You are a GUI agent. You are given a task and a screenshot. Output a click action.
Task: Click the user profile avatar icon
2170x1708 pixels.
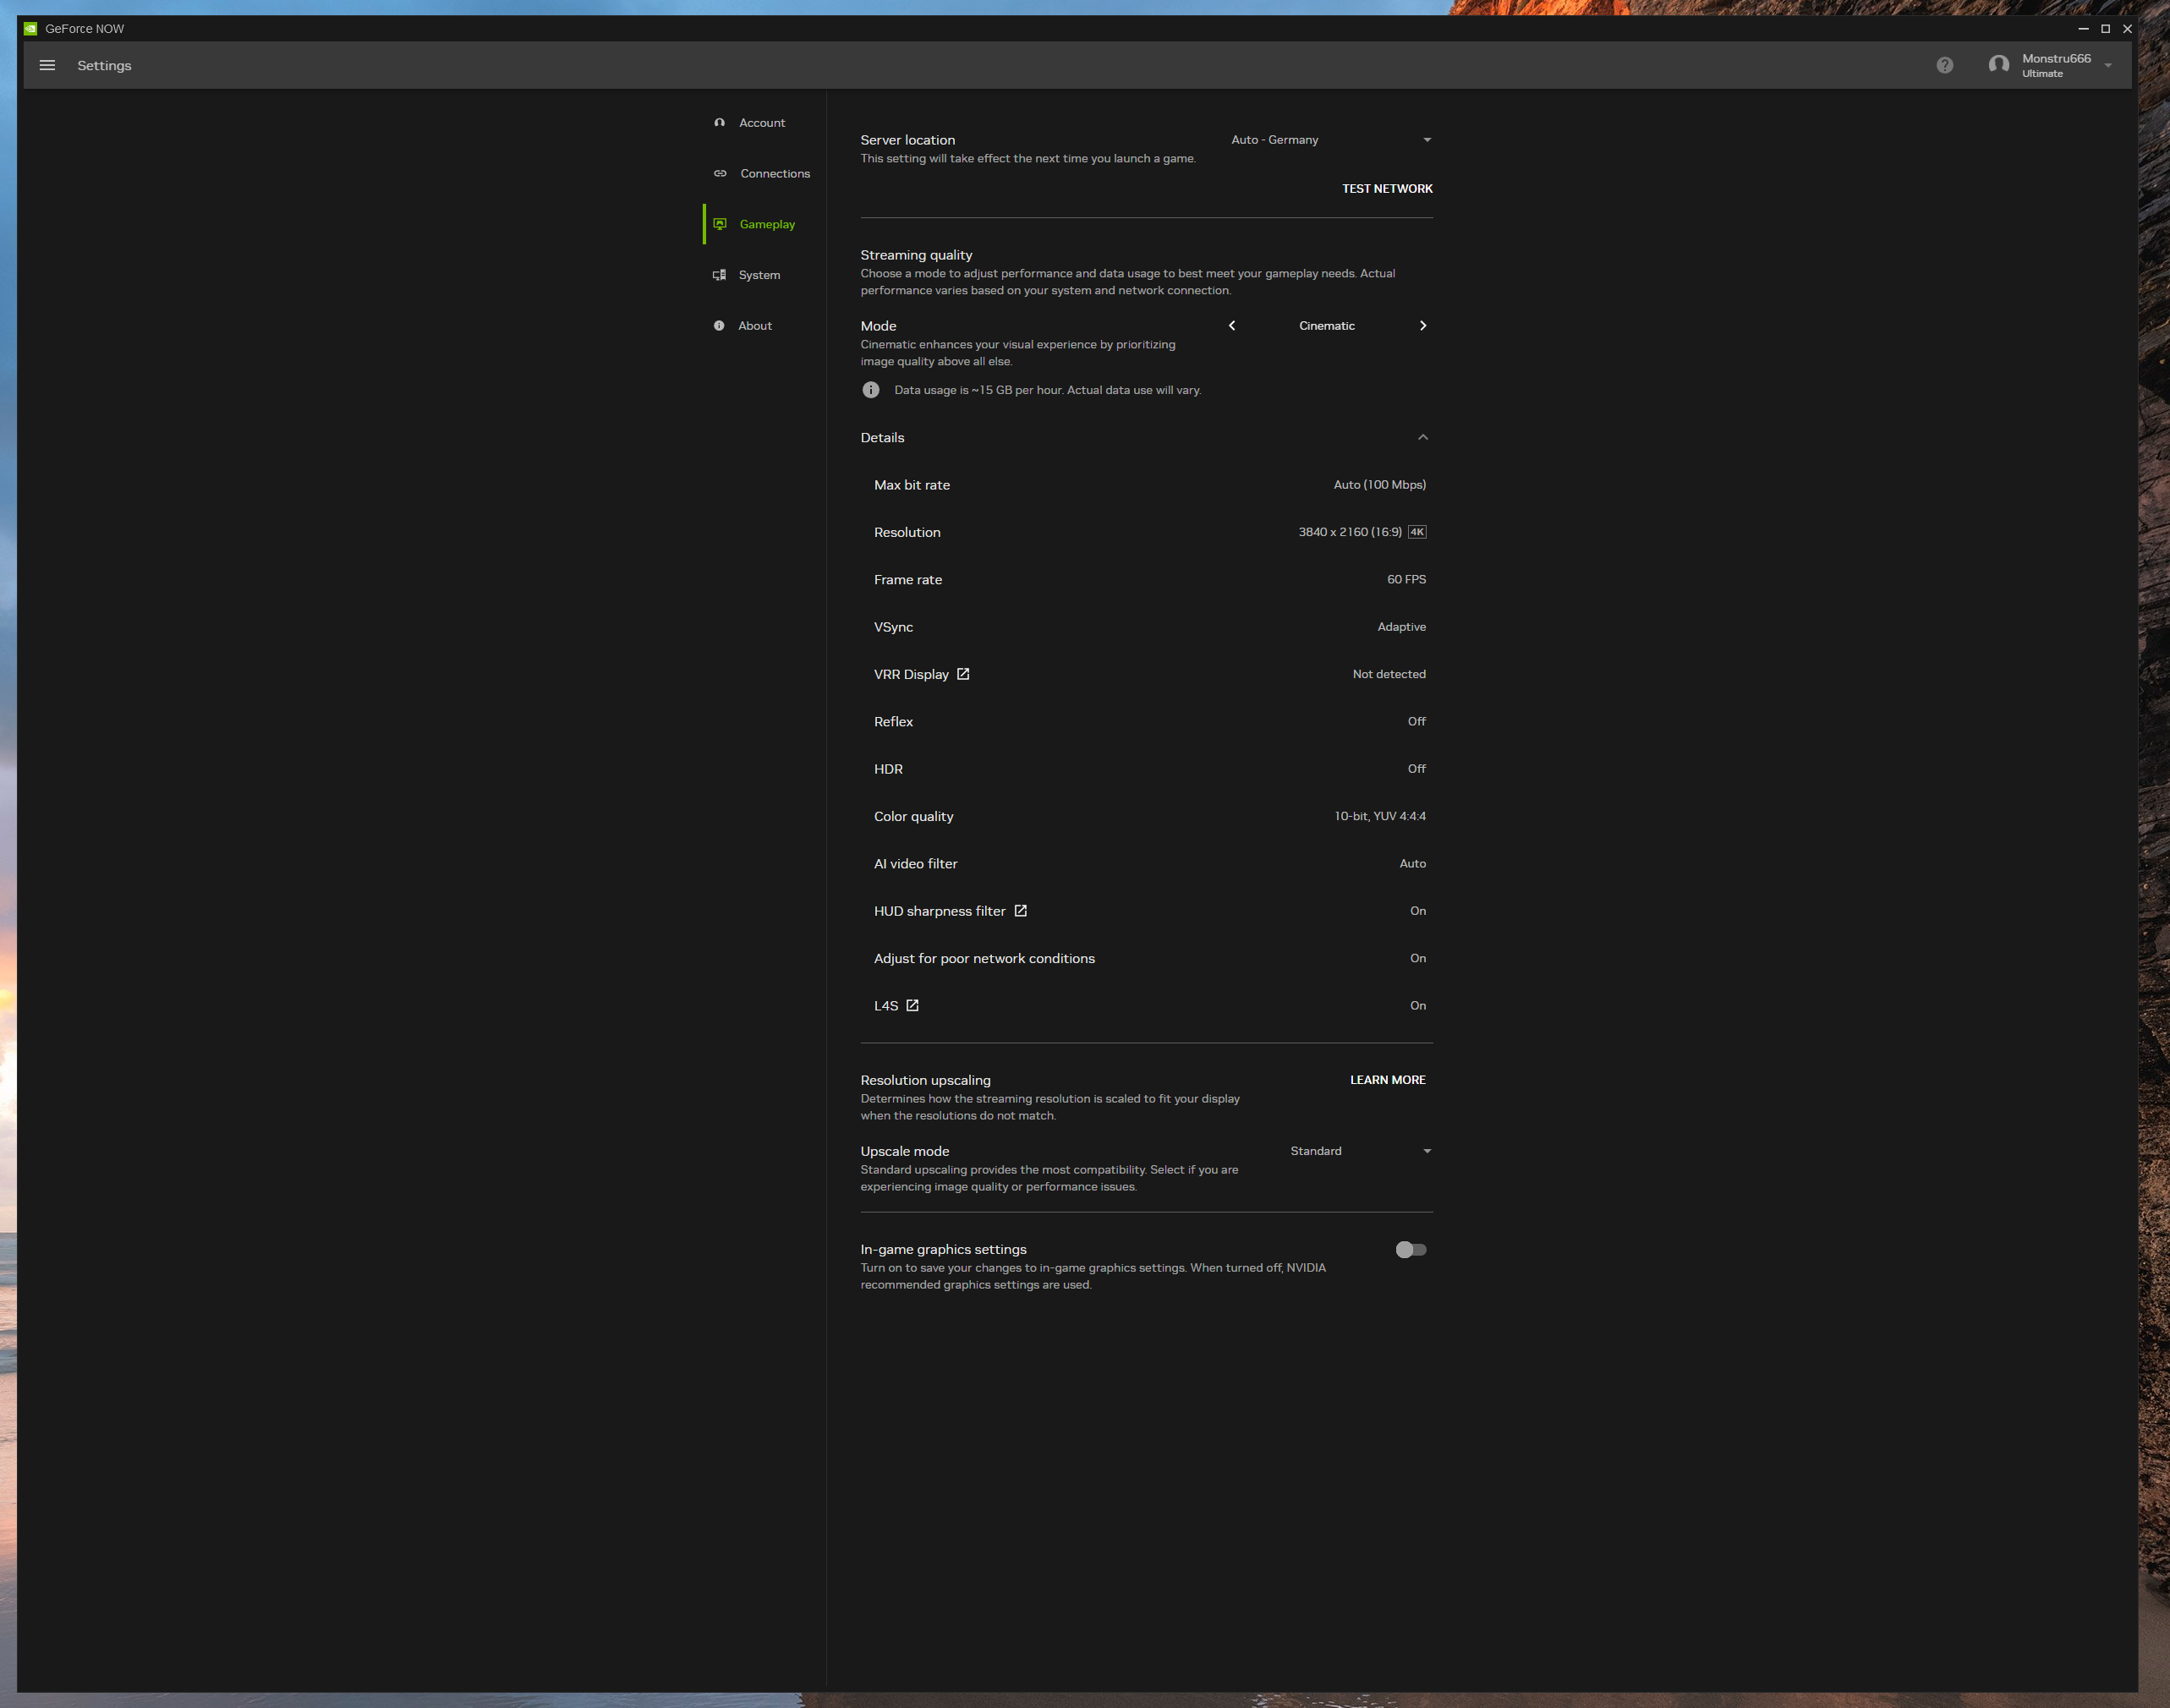click(x=1998, y=65)
